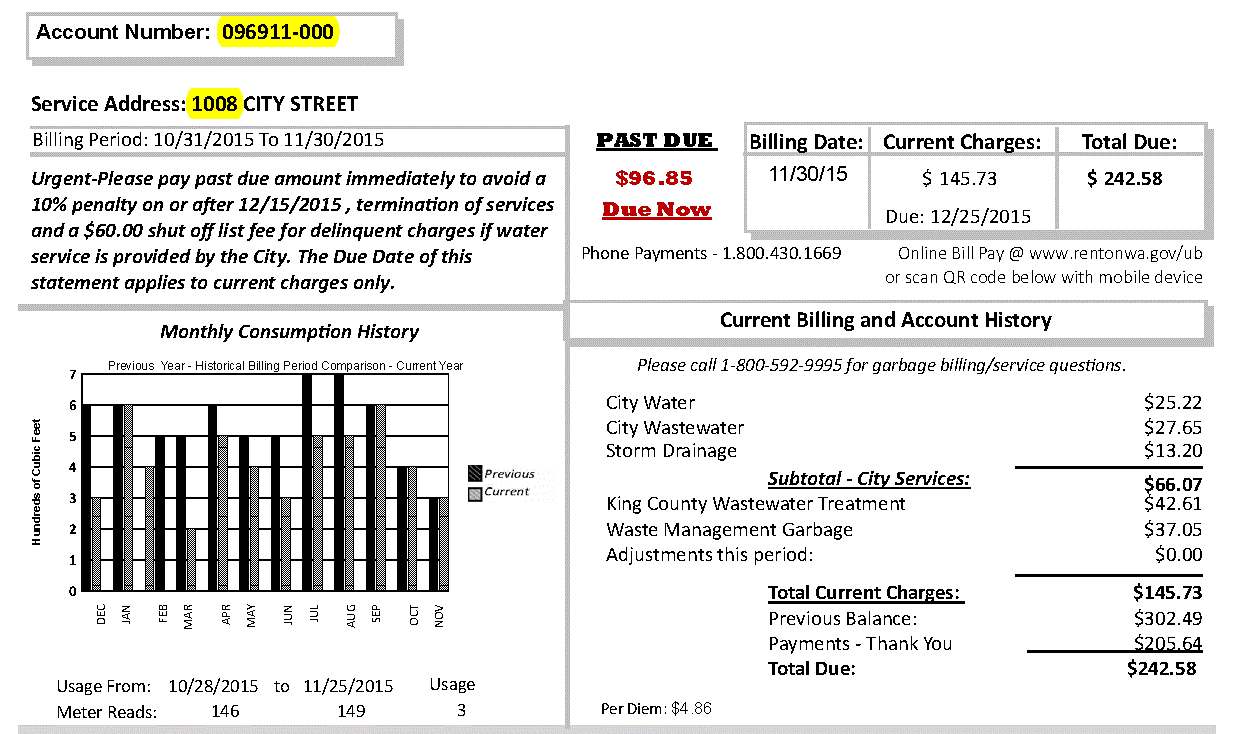Click the garbage billing questions line with 1-800-592-9995
Viewport: 1256px width, 734px height.
pyautogui.click(x=881, y=365)
